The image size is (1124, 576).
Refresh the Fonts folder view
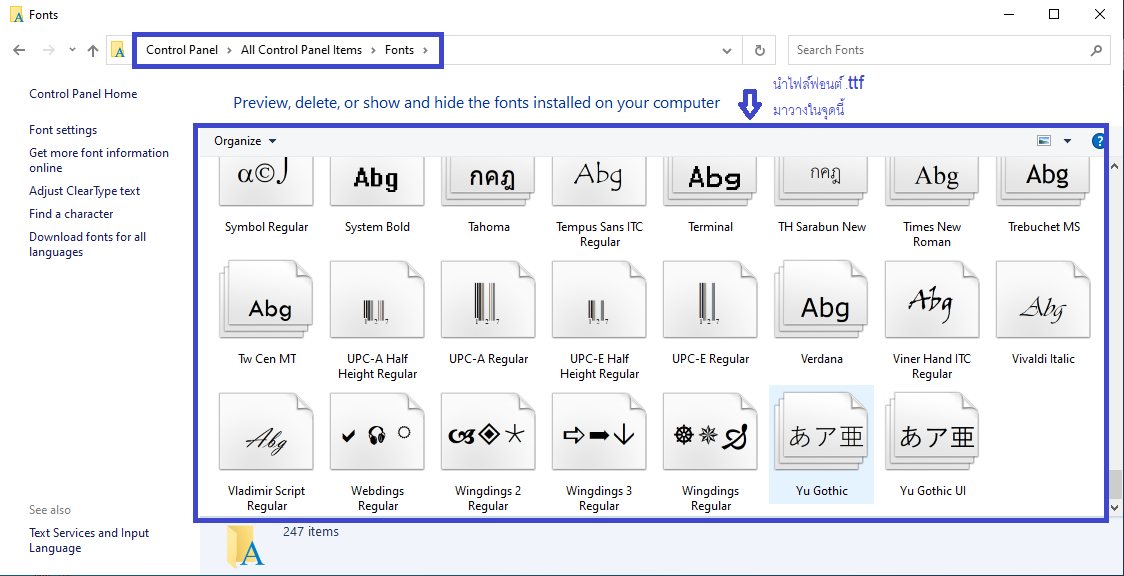(x=760, y=50)
